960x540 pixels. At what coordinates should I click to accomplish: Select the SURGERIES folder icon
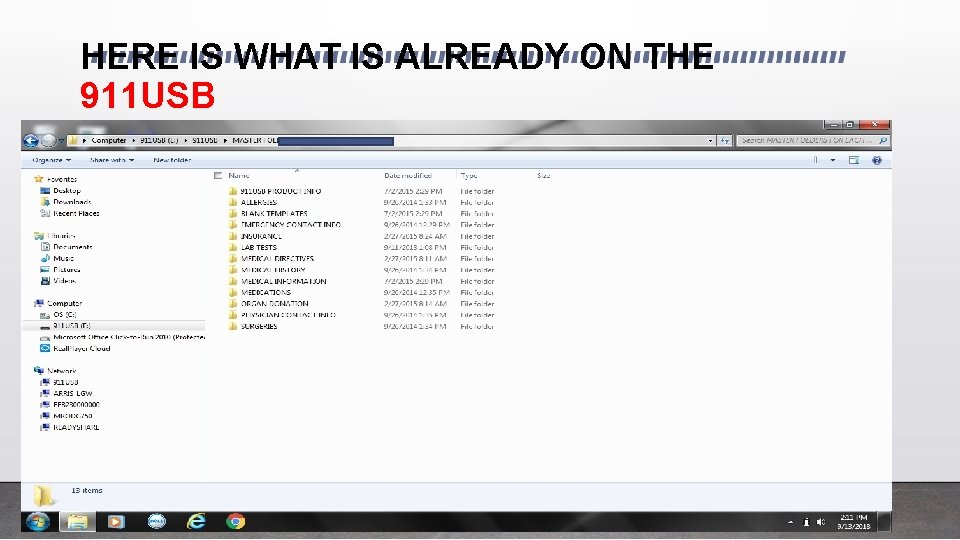233,326
